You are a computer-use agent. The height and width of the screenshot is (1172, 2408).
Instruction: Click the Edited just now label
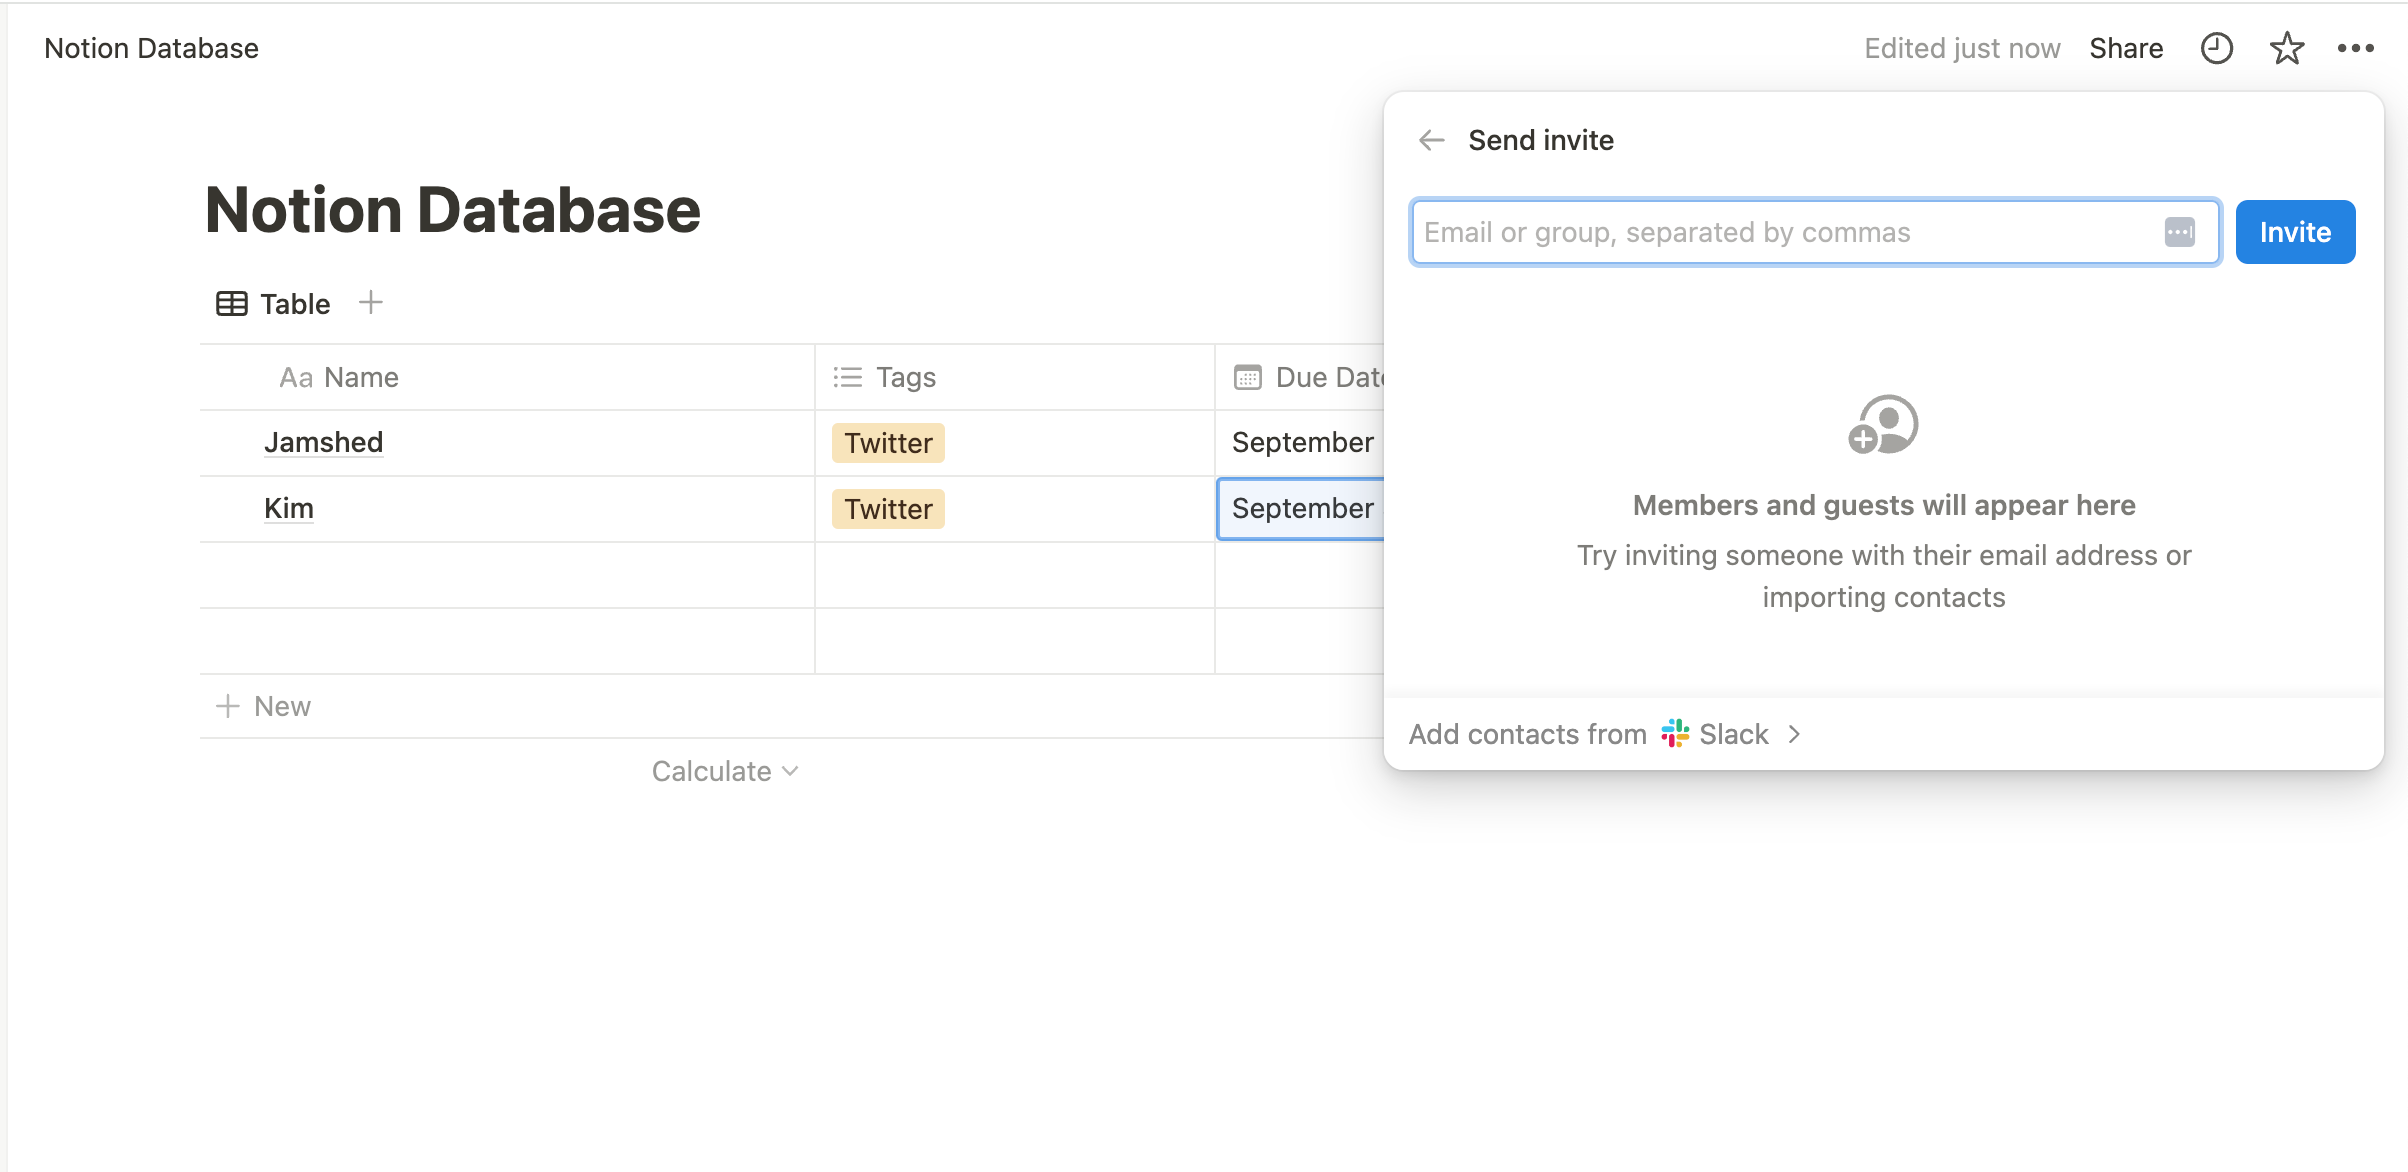coord(1962,48)
